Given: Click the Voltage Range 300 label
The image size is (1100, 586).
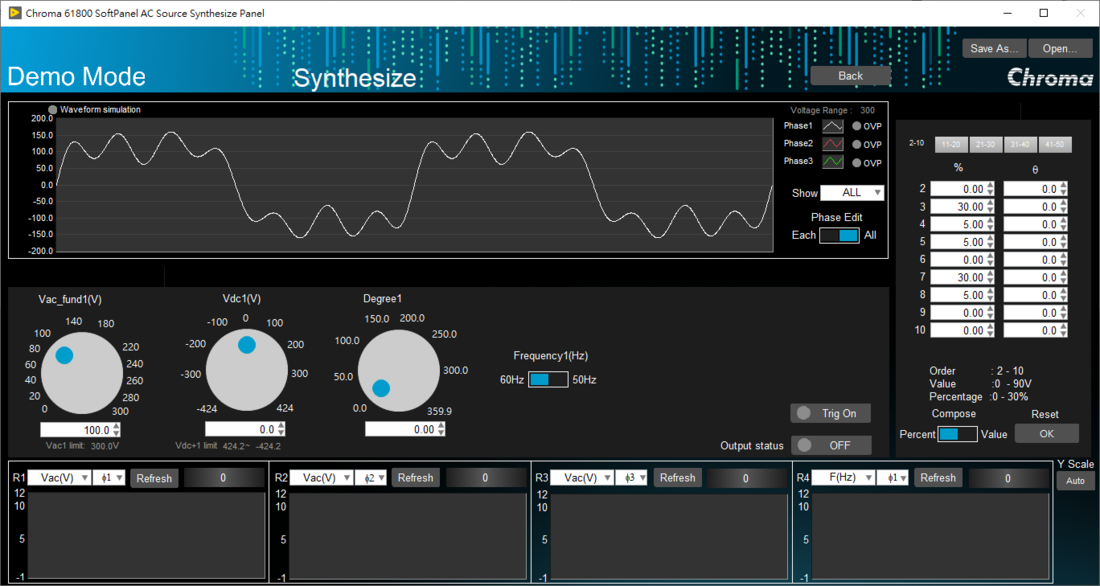Looking at the screenshot, I should [833, 111].
